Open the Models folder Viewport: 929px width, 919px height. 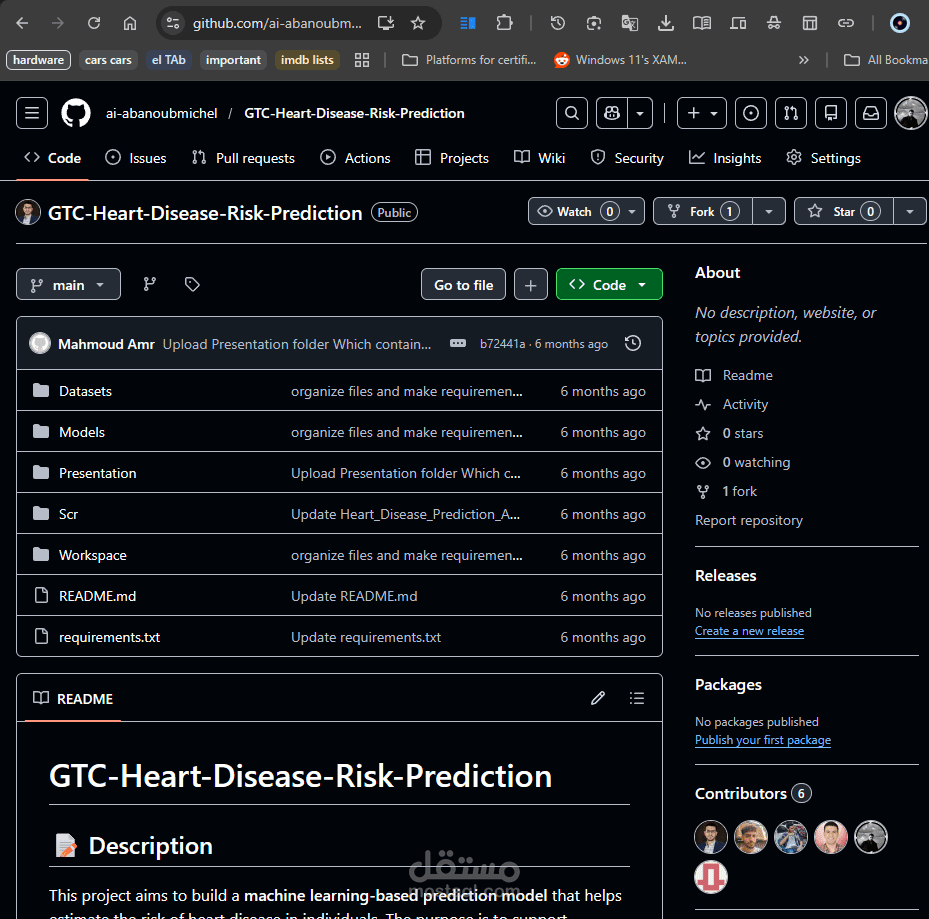82,432
